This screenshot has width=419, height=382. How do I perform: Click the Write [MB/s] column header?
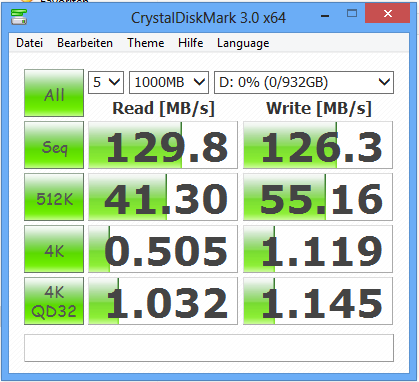click(x=319, y=108)
